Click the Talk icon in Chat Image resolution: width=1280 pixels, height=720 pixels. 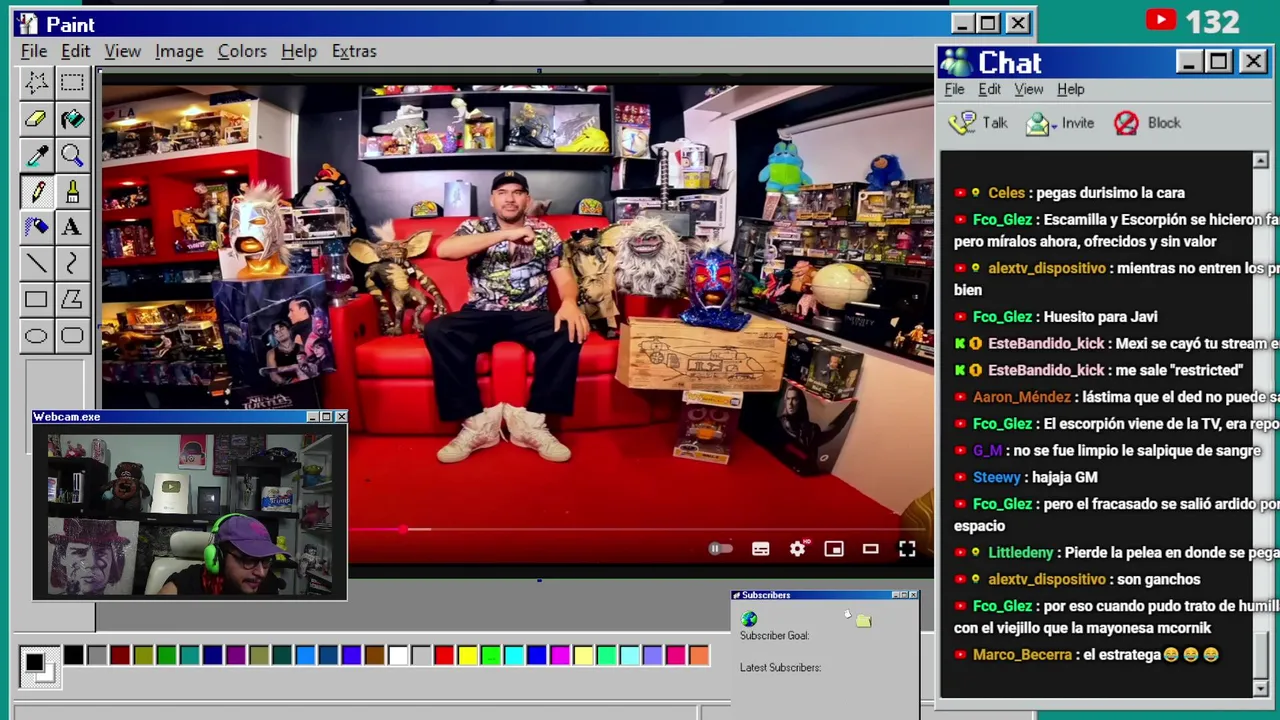point(962,123)
